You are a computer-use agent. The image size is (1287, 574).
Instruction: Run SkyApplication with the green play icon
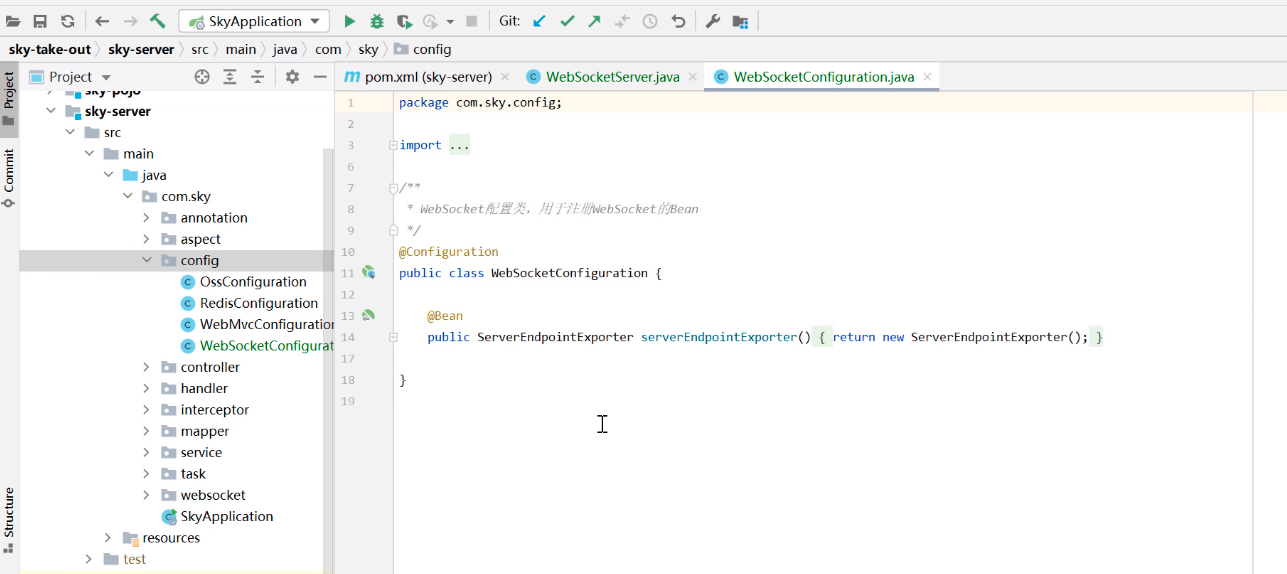coord(349,21)
